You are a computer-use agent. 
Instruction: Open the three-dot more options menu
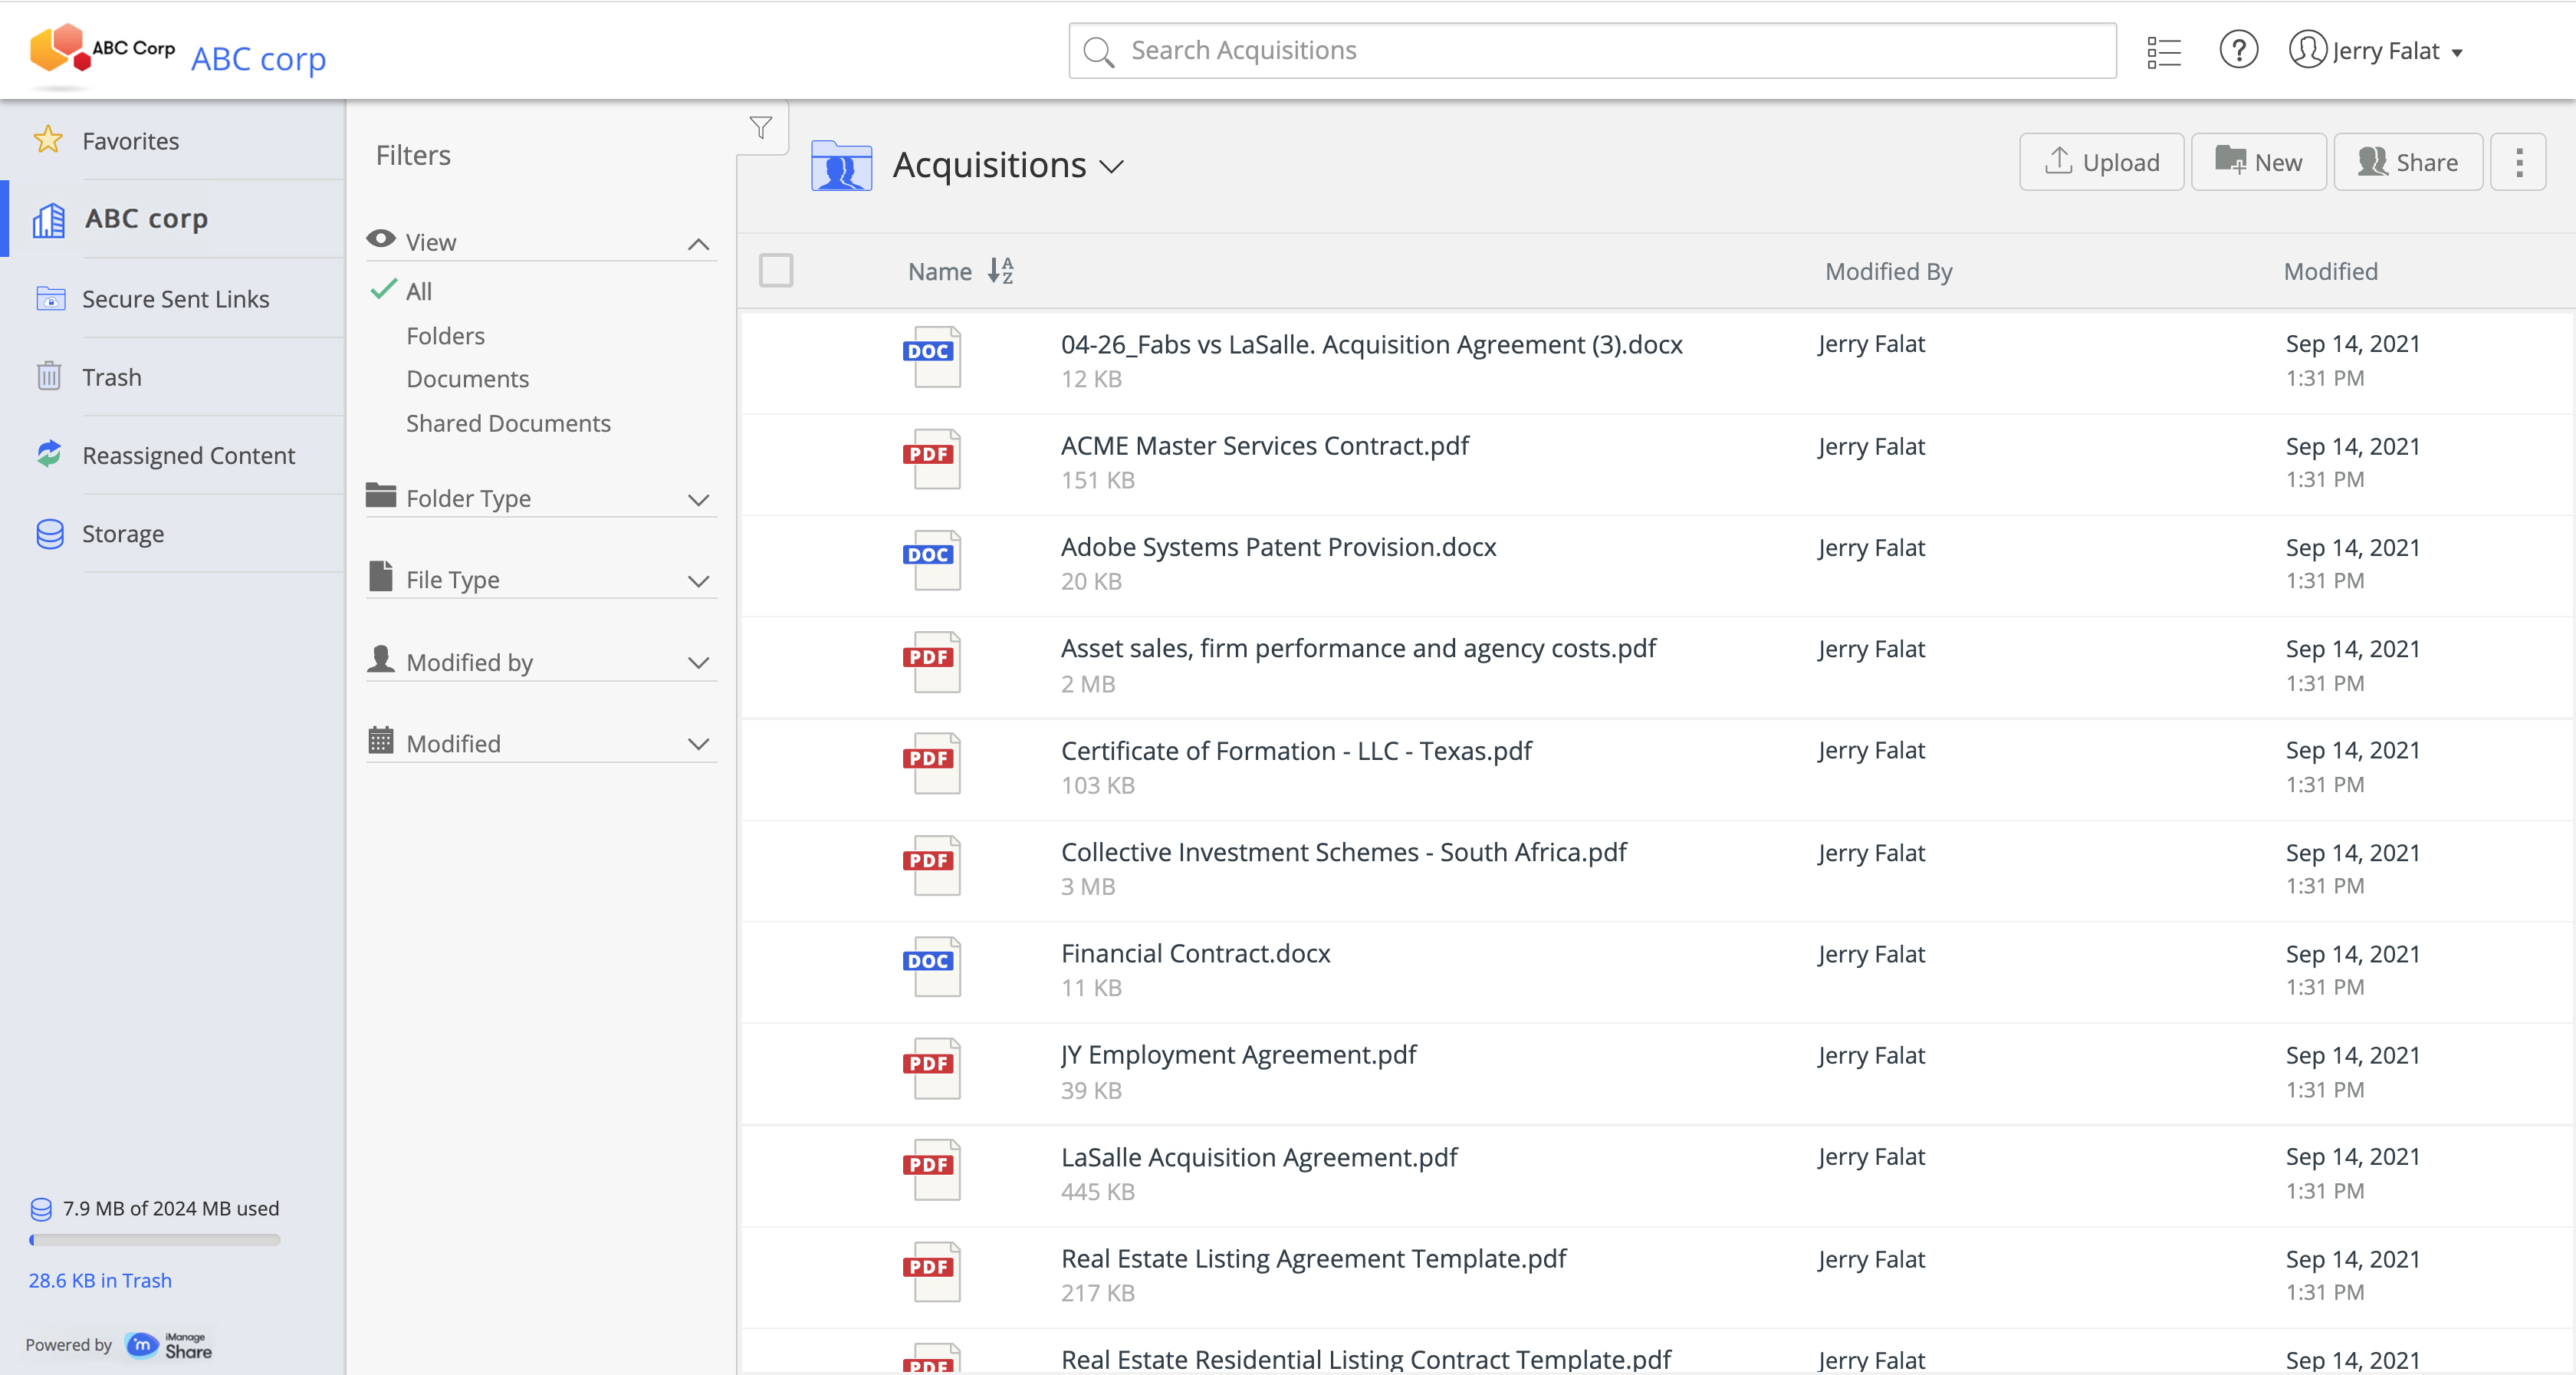2518,162
